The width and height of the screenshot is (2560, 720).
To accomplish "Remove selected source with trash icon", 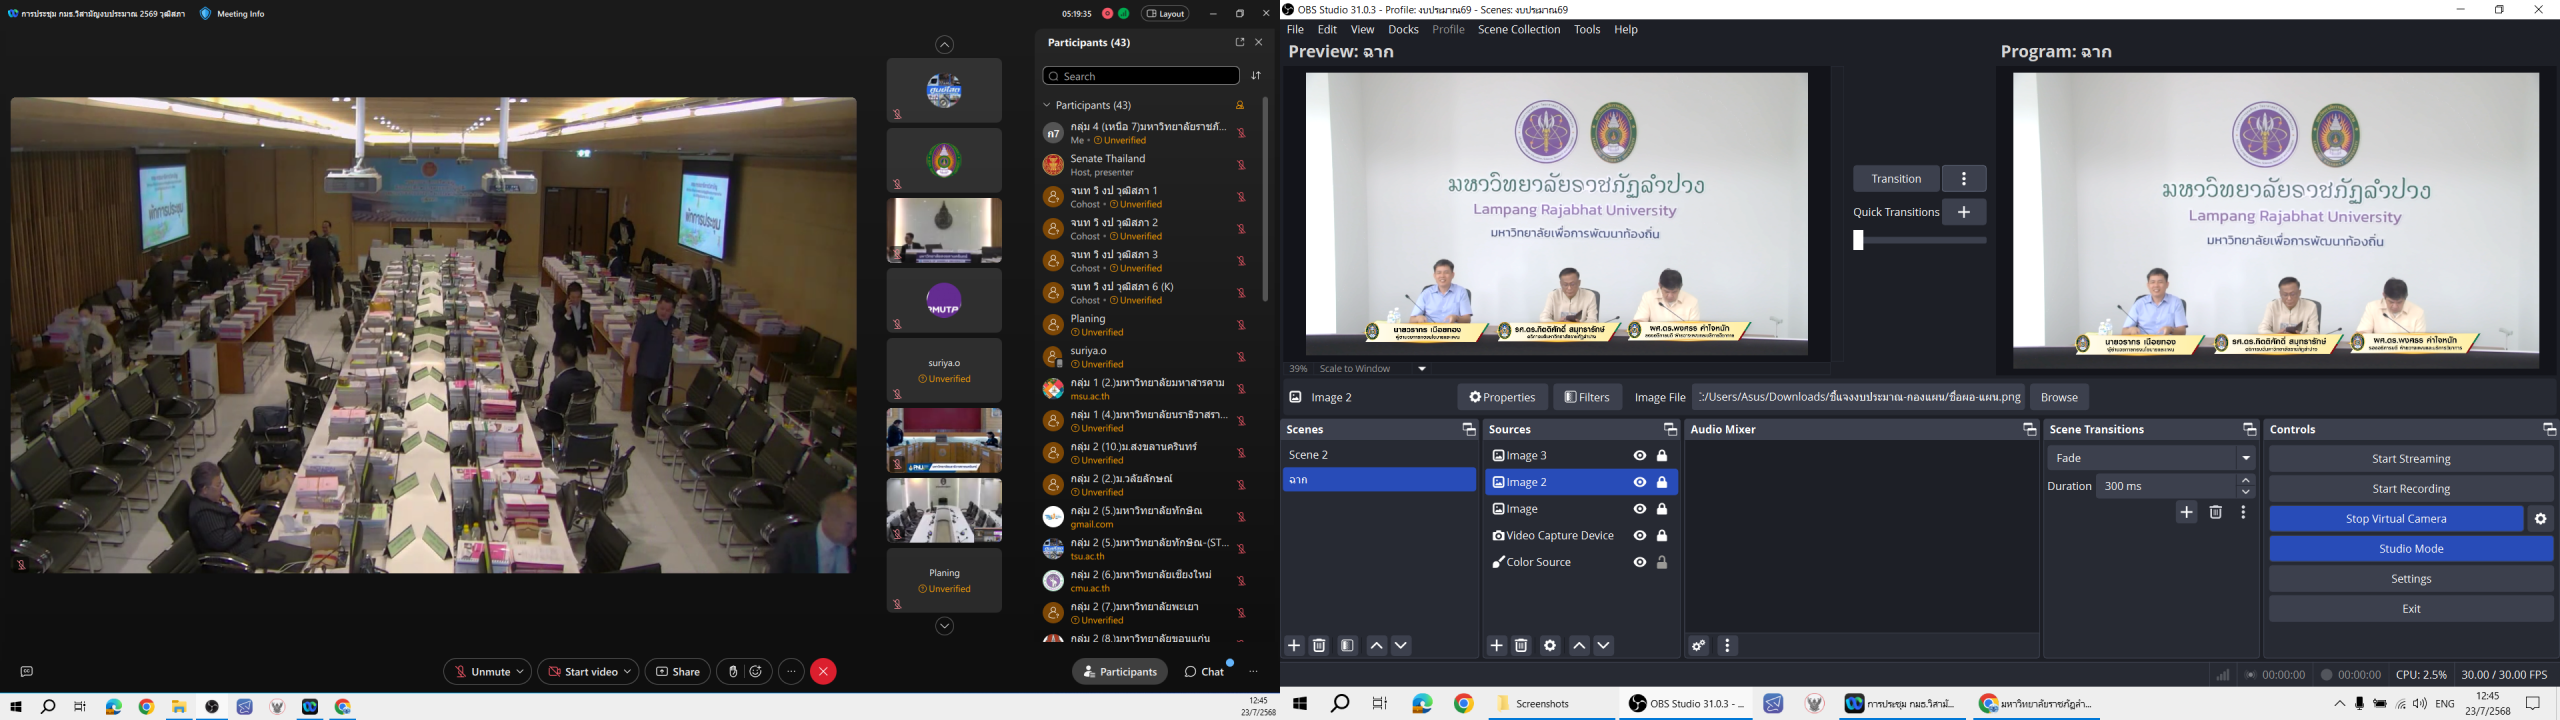I will tap(1521, 646).
